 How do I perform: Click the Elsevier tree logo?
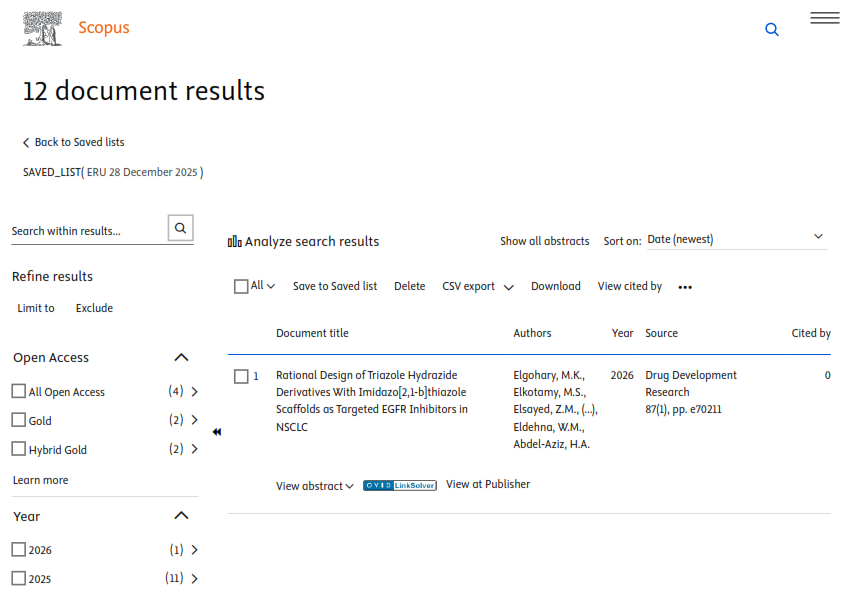(x=43, y=28)
